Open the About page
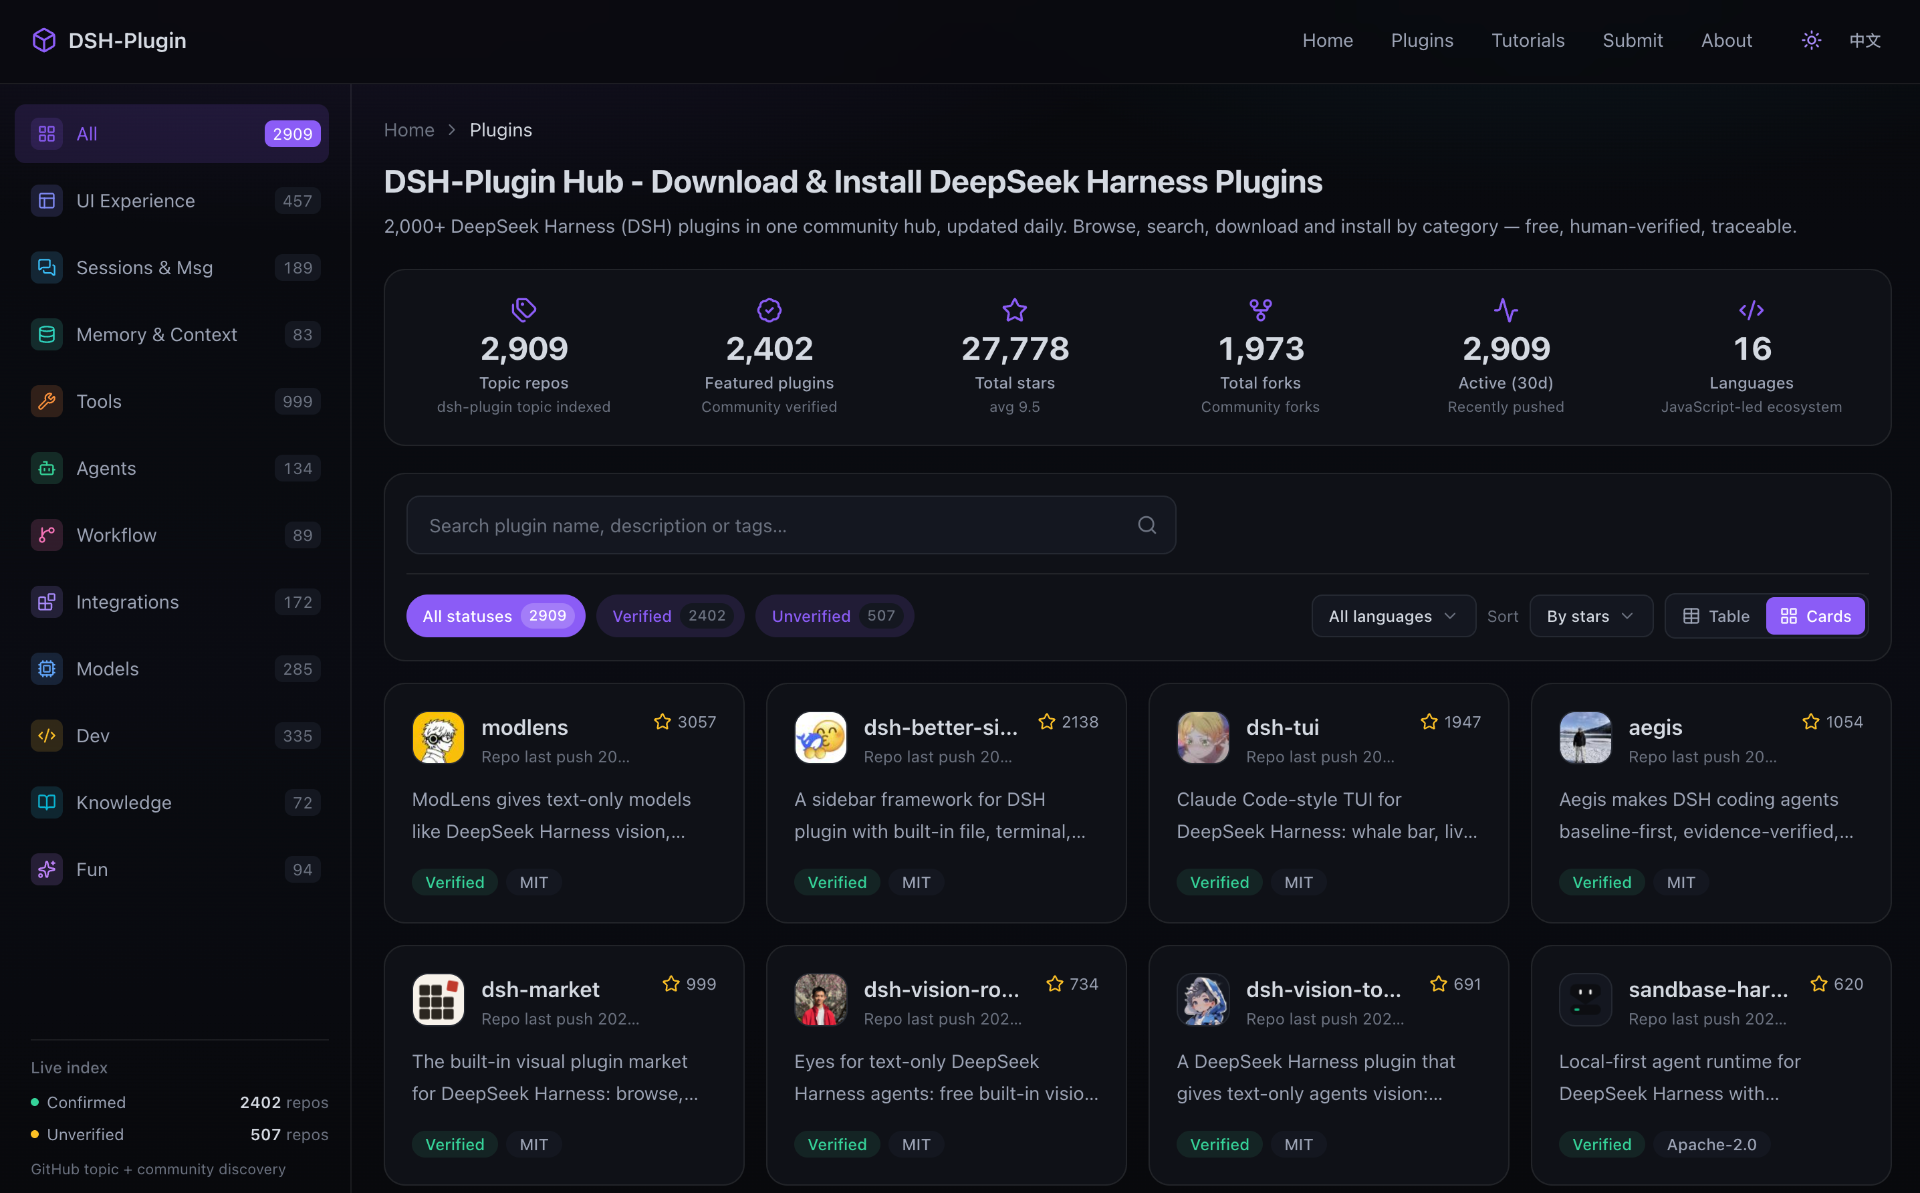The image size is (1920, 1193). (1726, 40)
